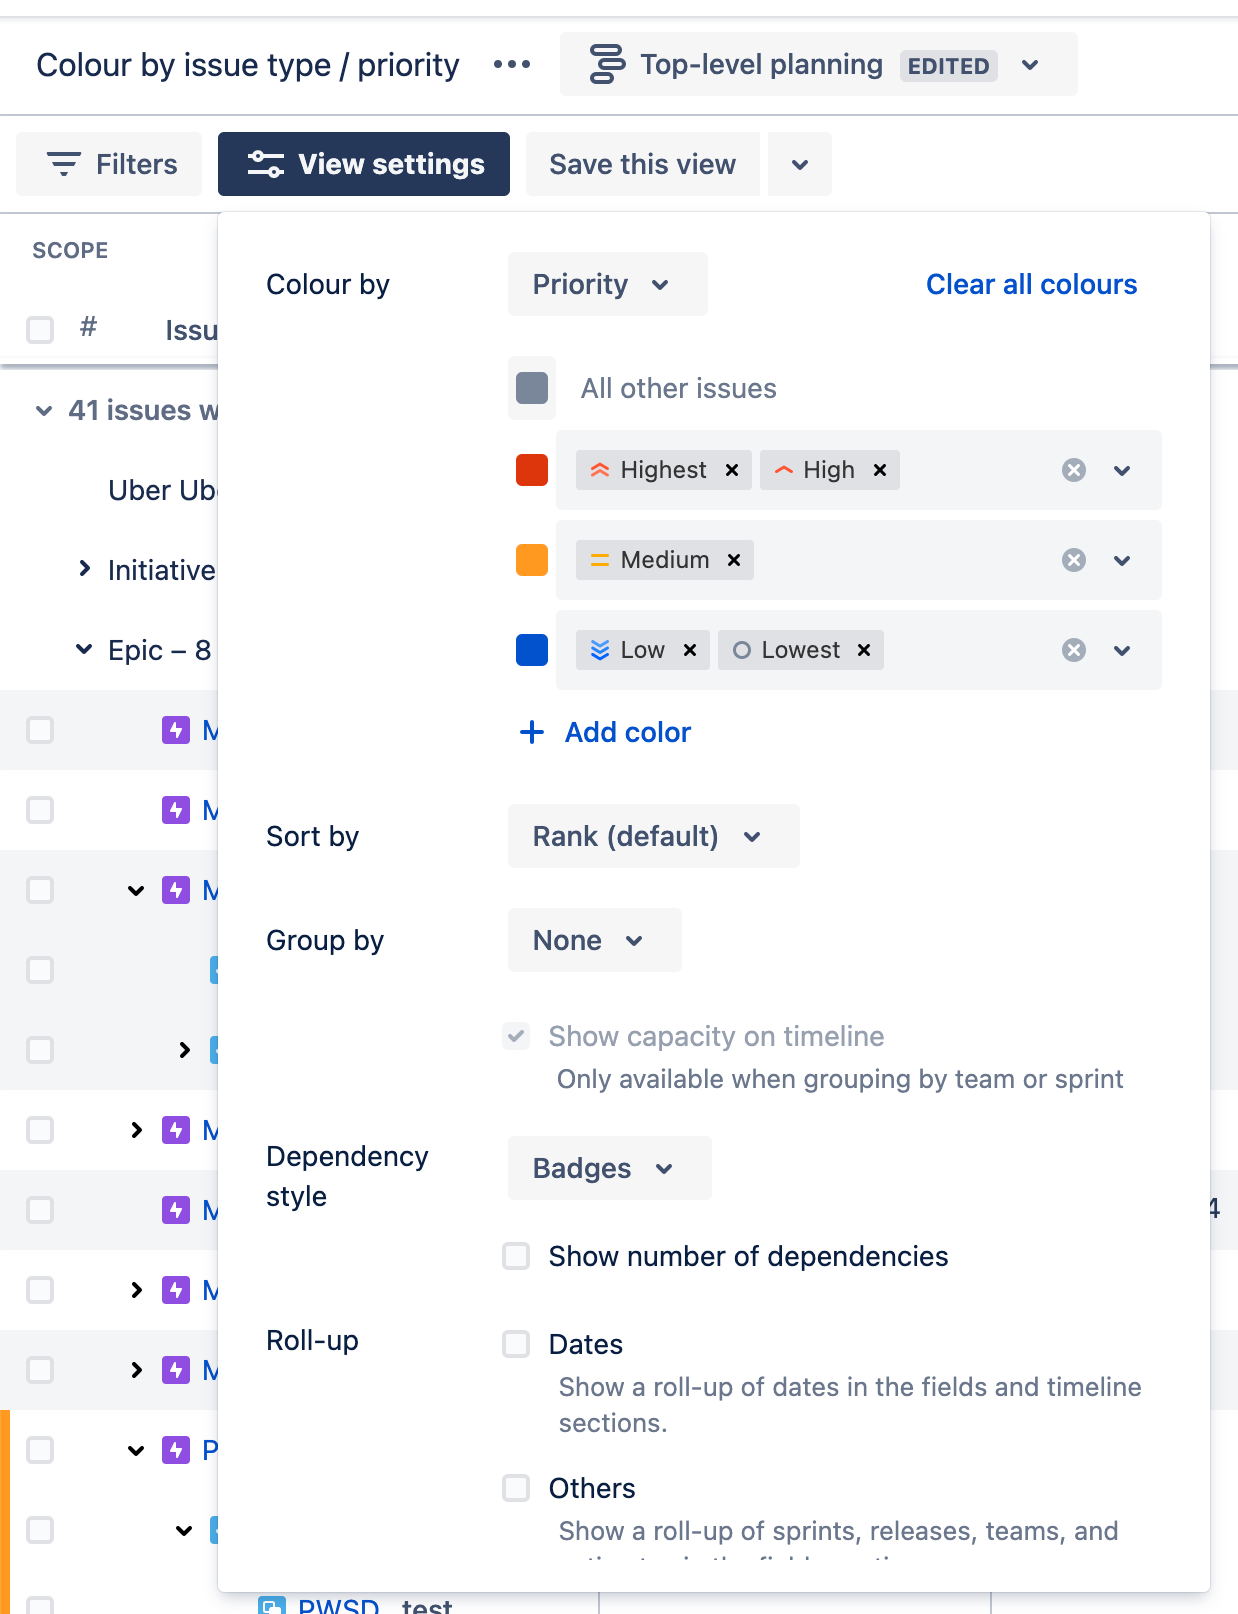Screen dimensions: 1238x1614
Task: Click the first purple epic icon under Epic – 8
Action: pos(176,730)
